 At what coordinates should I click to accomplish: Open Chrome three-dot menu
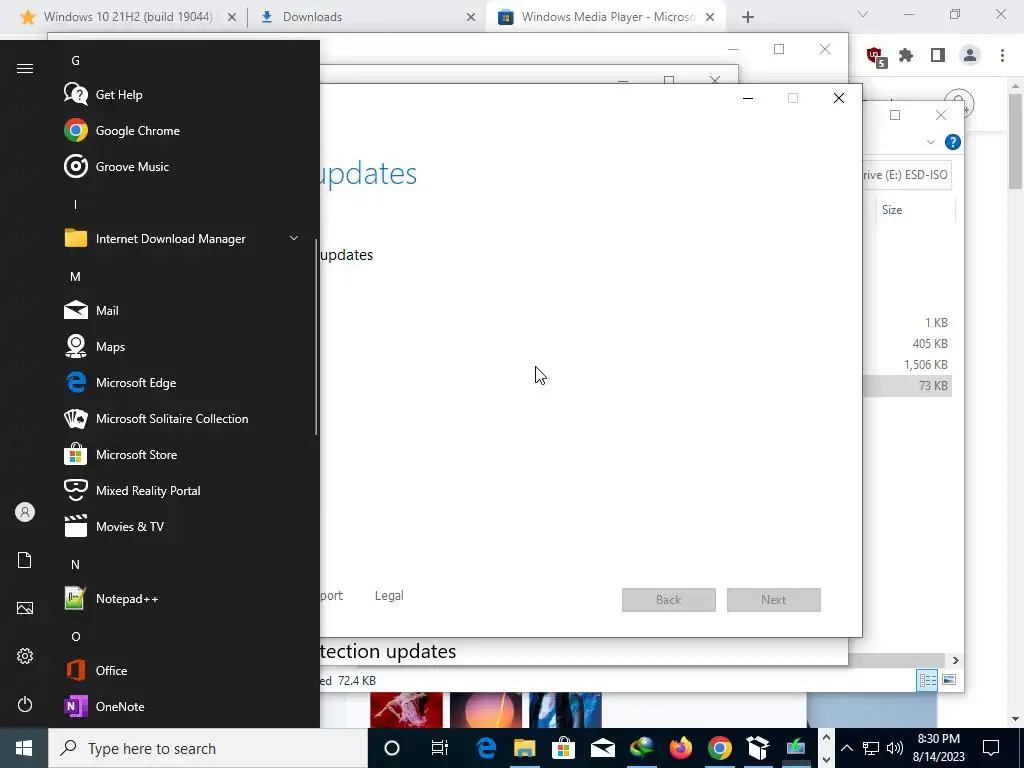1002,56
